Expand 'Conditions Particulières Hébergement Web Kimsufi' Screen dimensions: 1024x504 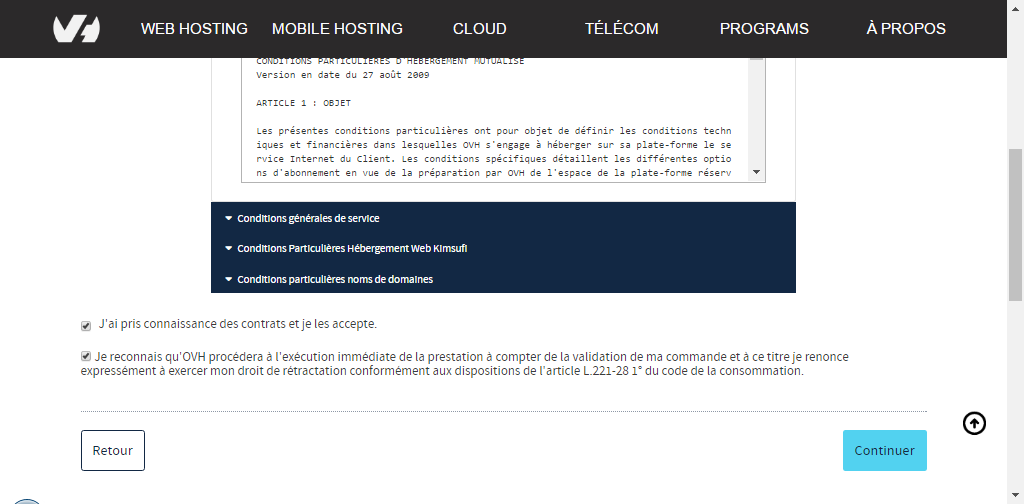(504, 249)
